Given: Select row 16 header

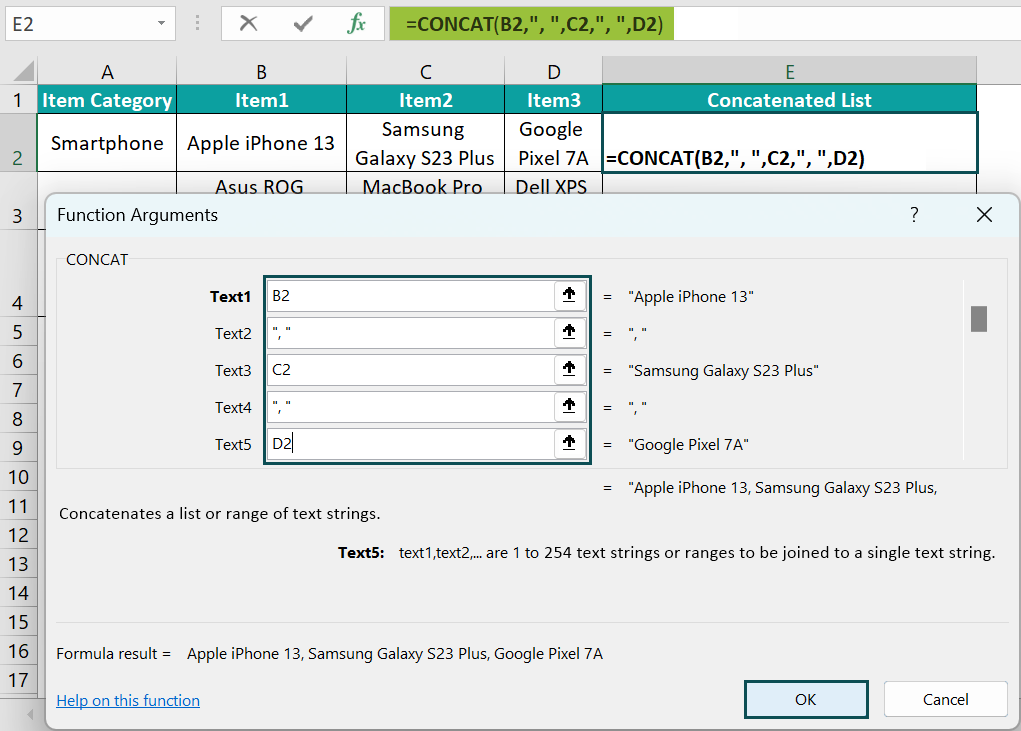Looking at the screenshot, I should pyautogui.click(x=18, y=651).
